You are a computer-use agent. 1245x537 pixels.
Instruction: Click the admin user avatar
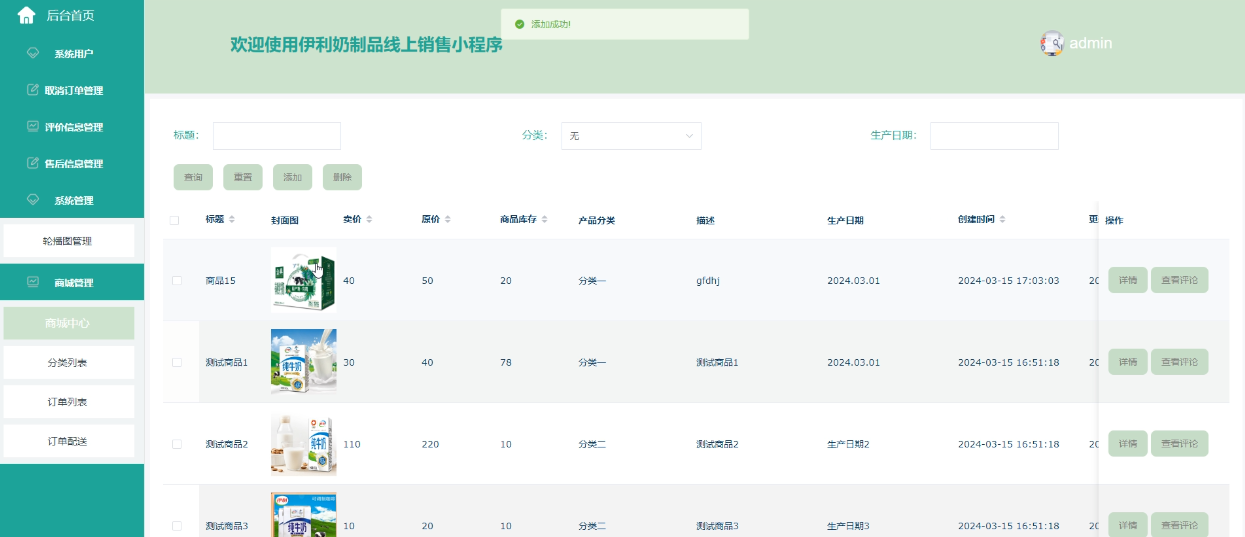[1052, 43]
